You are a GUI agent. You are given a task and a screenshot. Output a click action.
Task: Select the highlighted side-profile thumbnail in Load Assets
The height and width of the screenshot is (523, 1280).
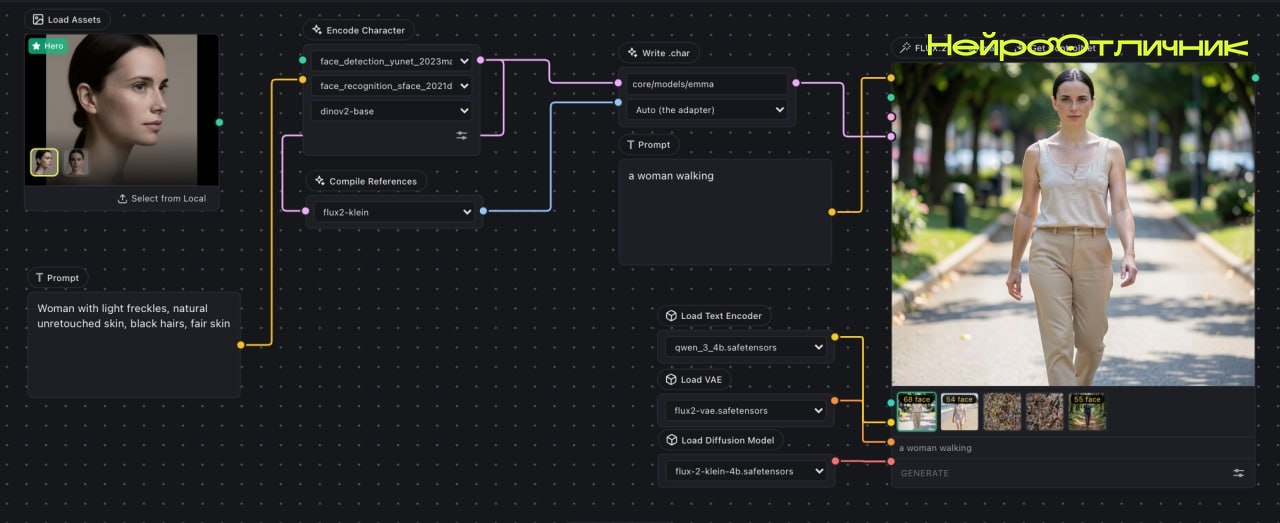tap(44, 162)
